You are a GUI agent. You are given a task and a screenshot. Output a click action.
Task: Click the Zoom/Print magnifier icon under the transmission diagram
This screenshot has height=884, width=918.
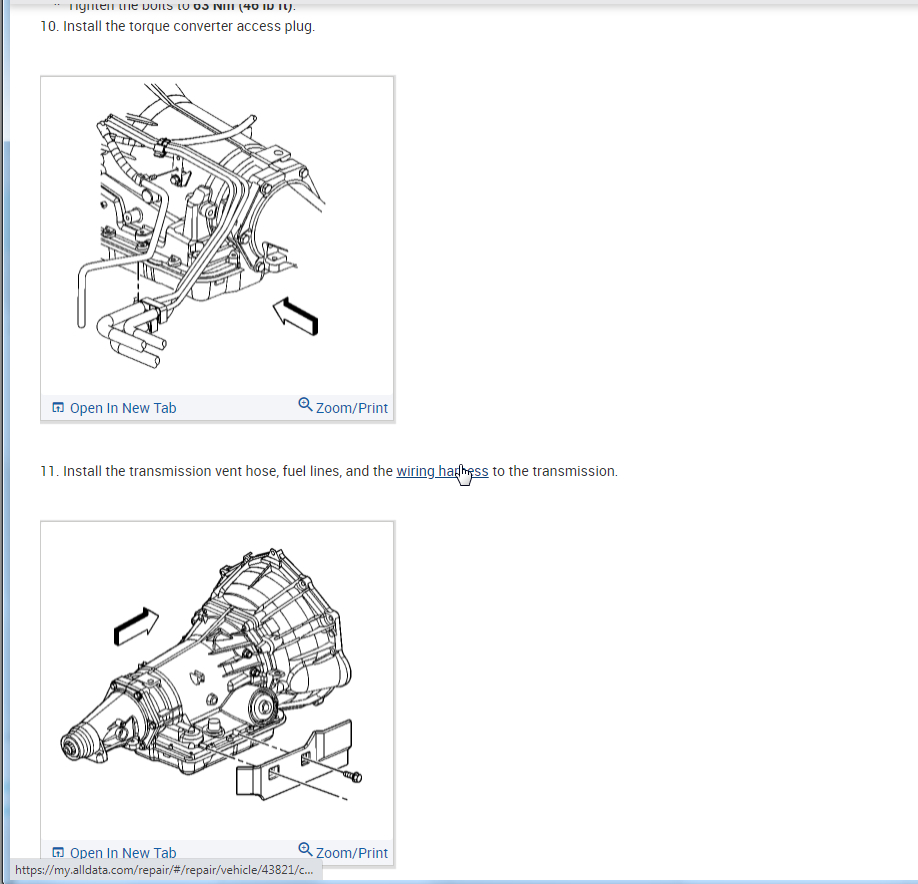click(x=305, y=849)
